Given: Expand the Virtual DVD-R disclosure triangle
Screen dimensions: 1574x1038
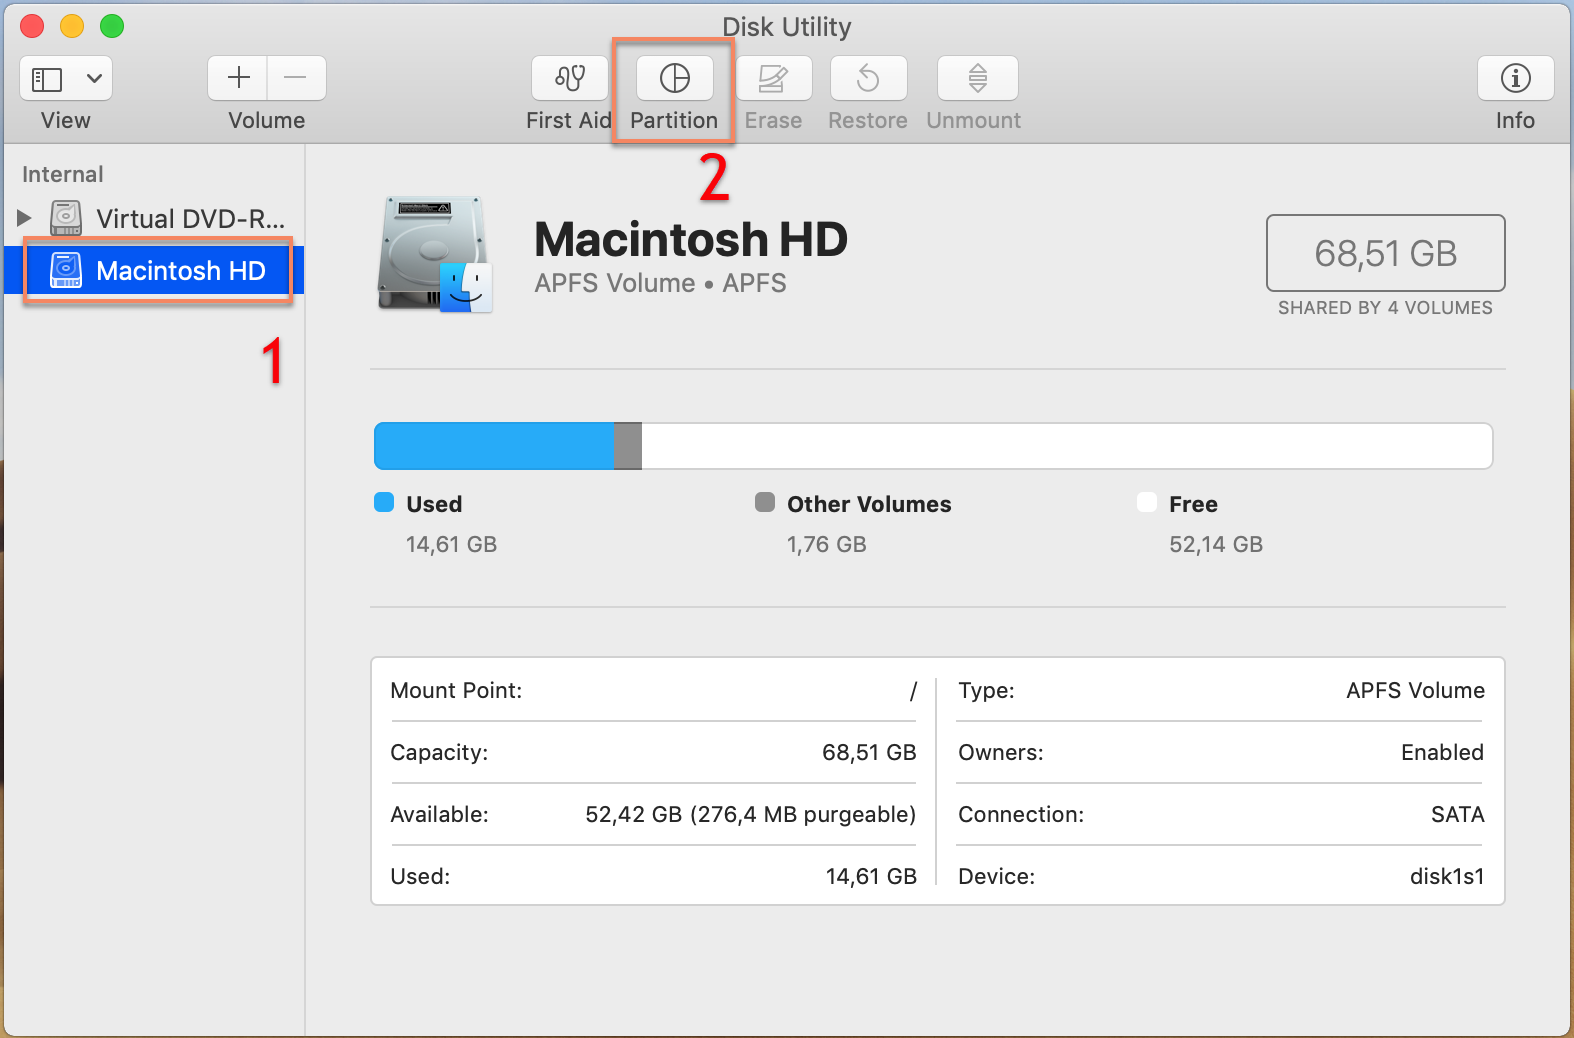Looking at the screenshot, I should click(25, 217).
